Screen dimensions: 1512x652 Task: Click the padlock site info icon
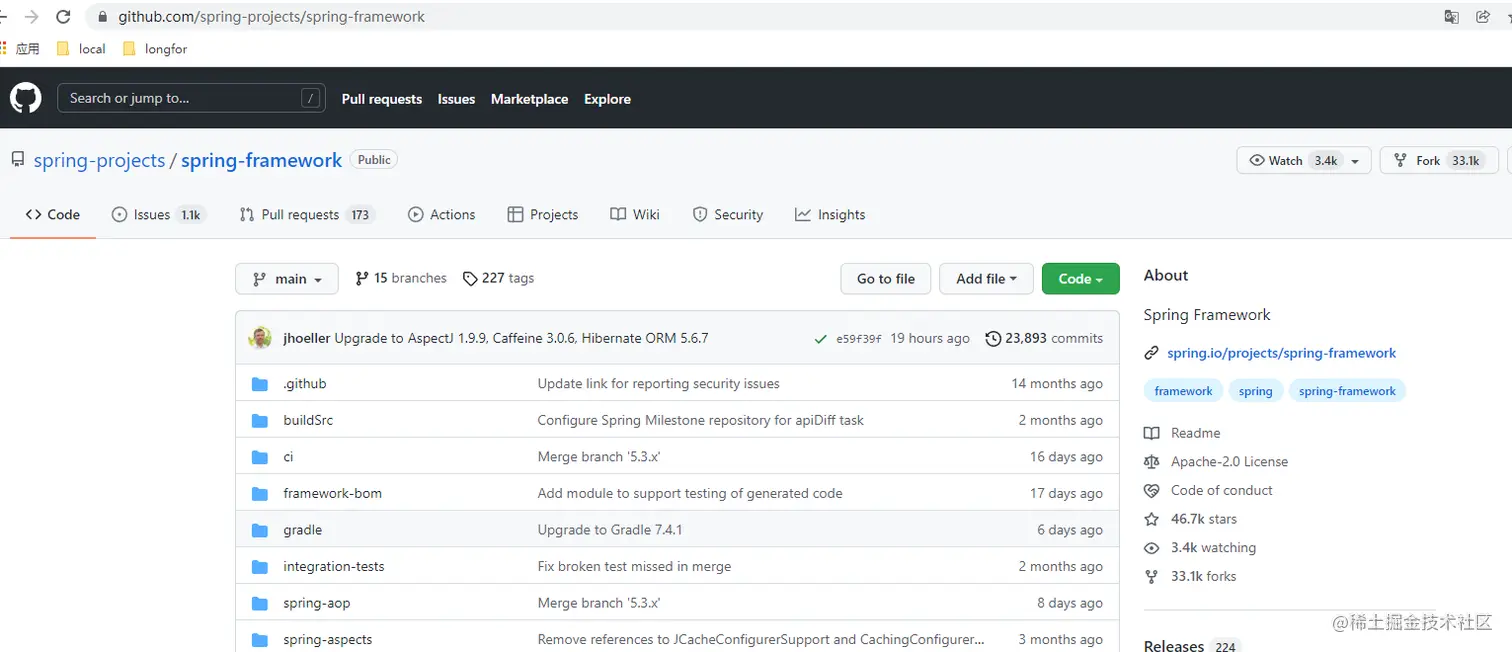(103, 17)
